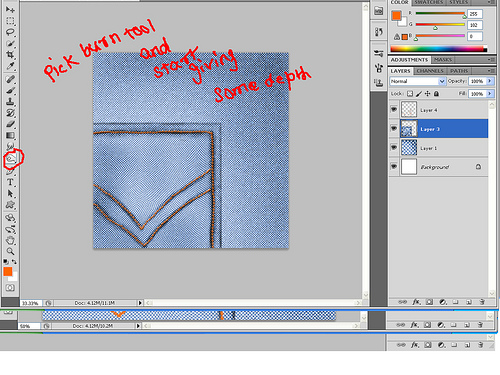Select the Rectangular Marquee tool
The image size is (500, 375).
coord(10,21)
